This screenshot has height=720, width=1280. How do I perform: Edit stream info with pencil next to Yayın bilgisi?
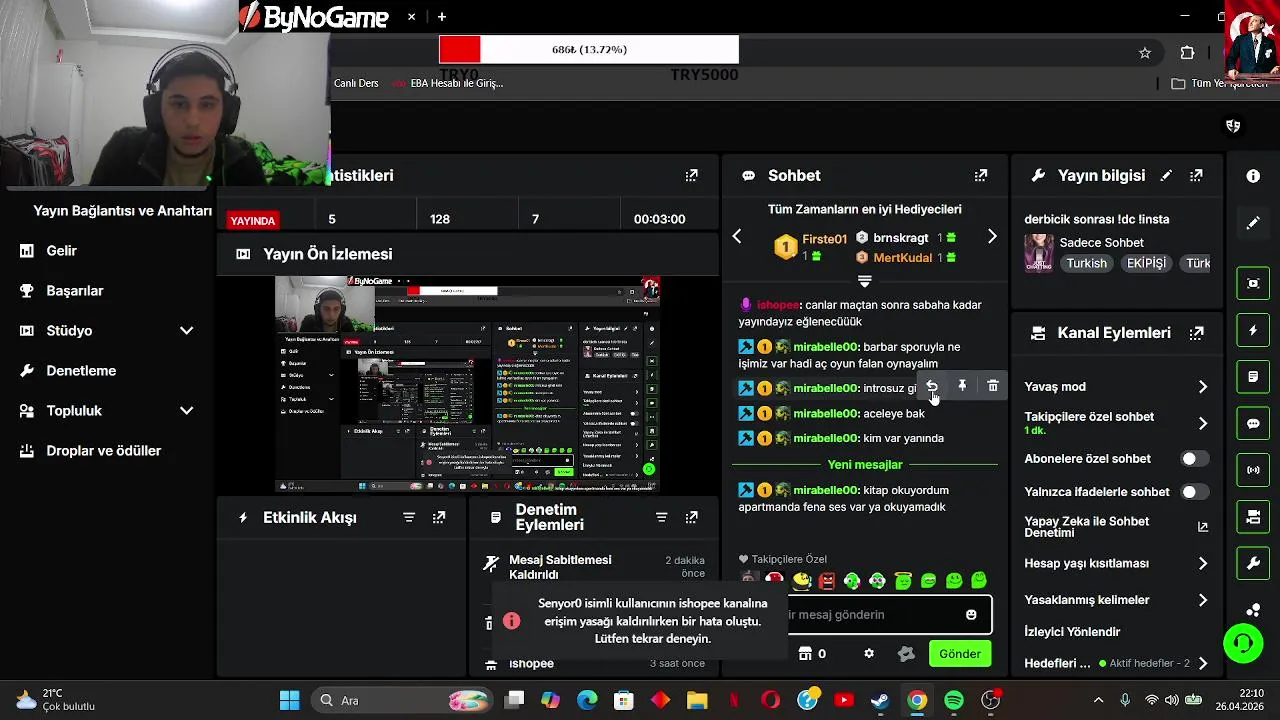click(1166, 175)
